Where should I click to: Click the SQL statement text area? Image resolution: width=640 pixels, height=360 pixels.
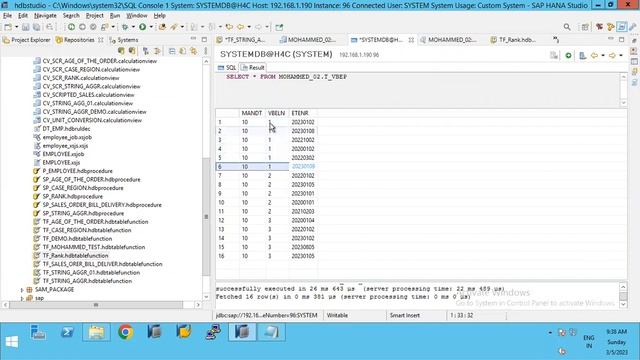pos(418,90)
